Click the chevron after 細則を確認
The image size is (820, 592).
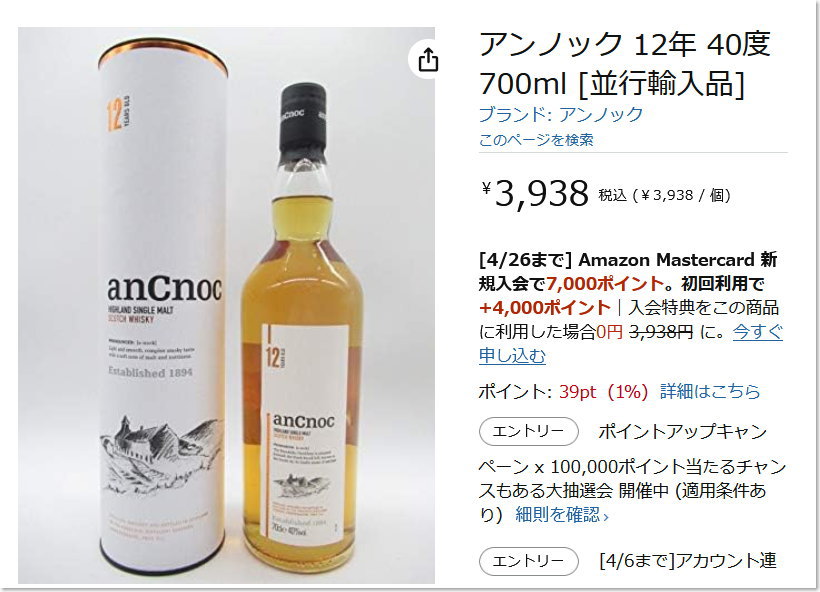pyautogui.click(x=606, y=517)
